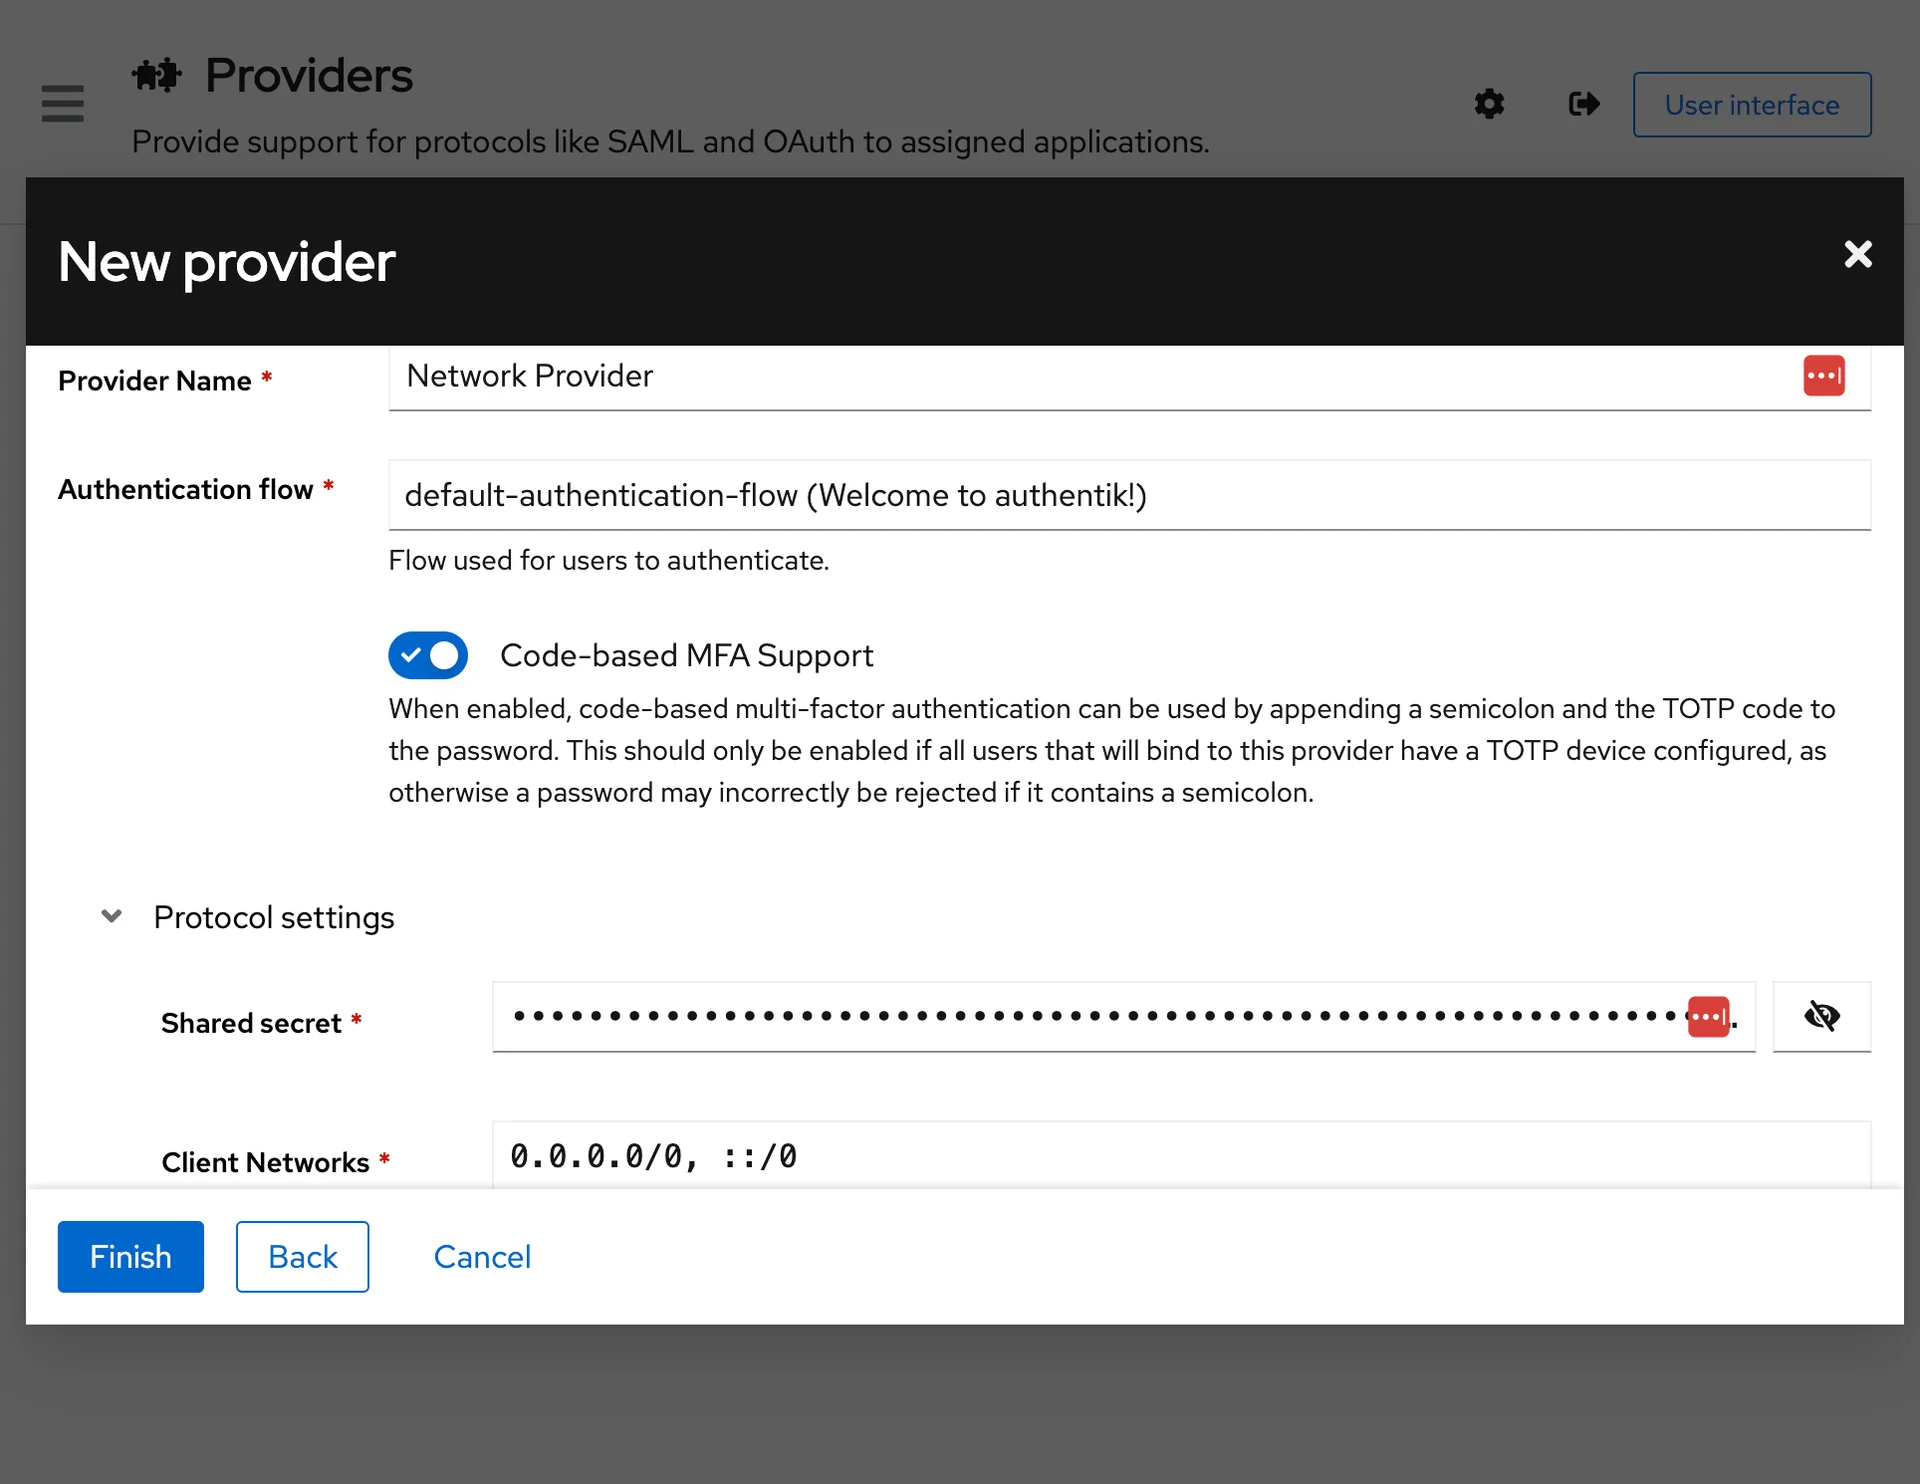
Task: Disable the Code-based MFA Support switch
Action: click(x=428, y=656)
